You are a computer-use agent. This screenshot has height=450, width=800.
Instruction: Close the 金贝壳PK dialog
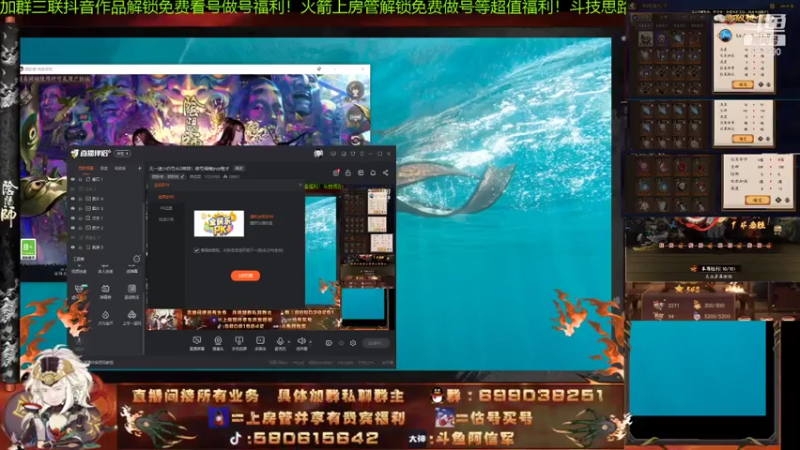point(300,185)
